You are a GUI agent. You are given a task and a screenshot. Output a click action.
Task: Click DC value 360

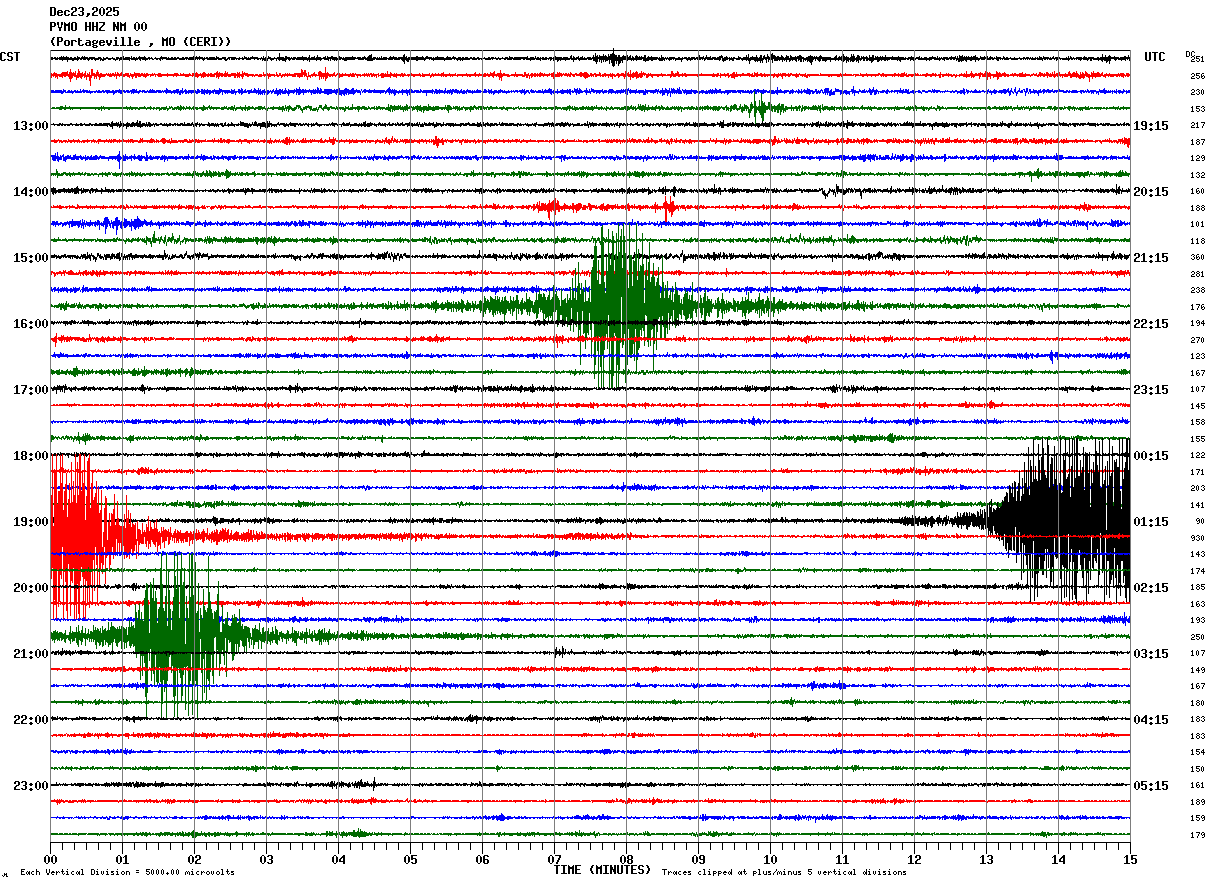1197,258
